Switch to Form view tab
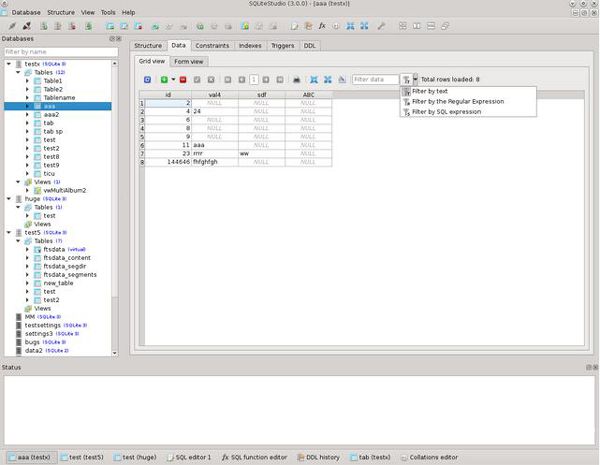Screen dimensions: 600x465 click(x=189, y=61)
